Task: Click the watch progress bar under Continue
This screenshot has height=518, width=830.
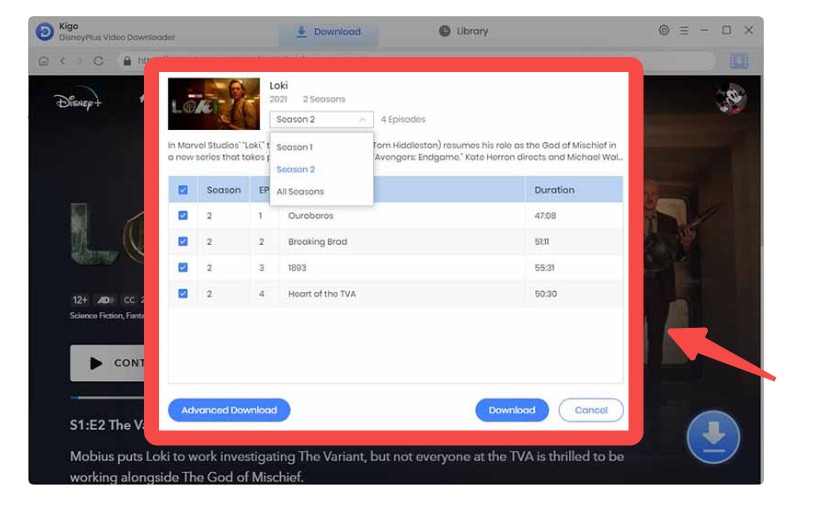Action: point(107,397)
